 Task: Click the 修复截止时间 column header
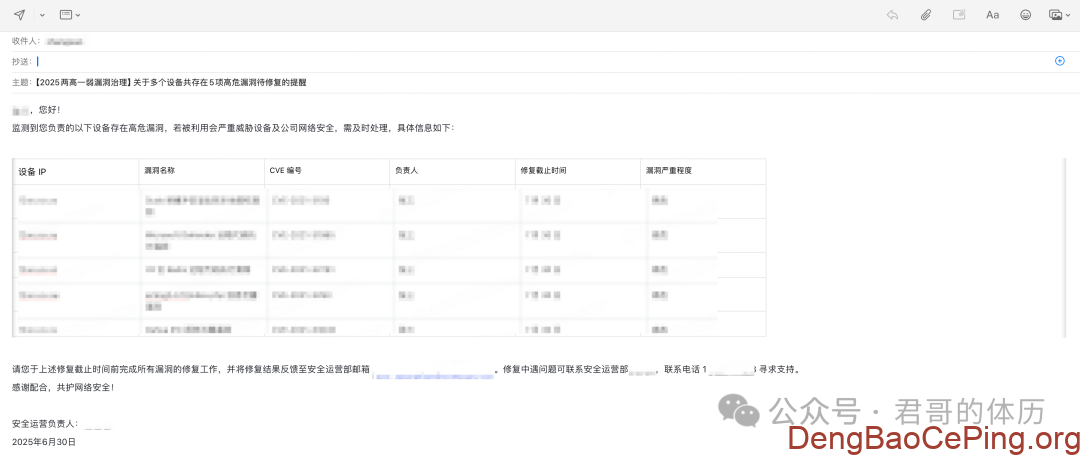(x=543, y=171)
